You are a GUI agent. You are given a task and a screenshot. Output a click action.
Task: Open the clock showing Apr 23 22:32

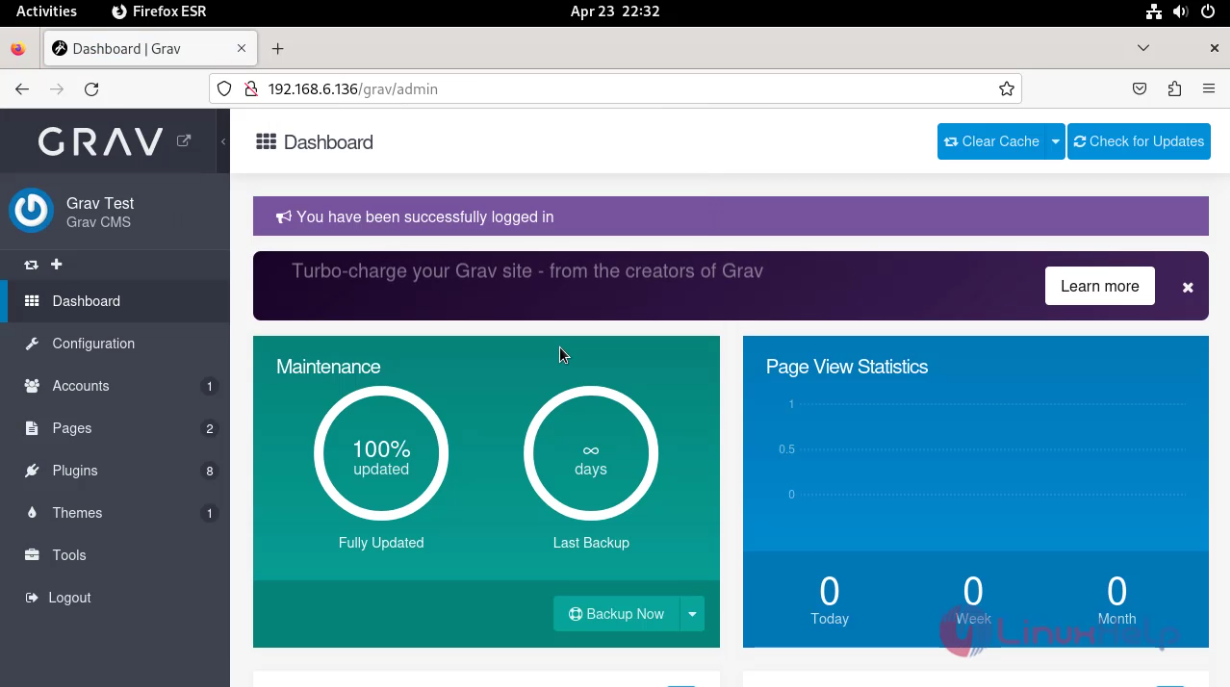click(x=615, y=12)
